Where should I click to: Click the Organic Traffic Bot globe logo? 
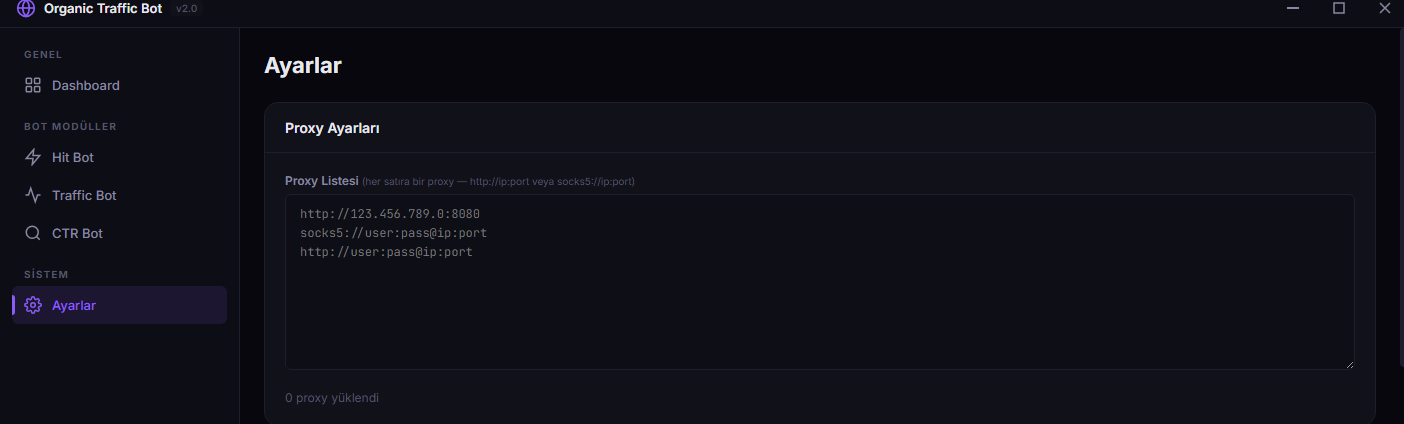point(26,9)
